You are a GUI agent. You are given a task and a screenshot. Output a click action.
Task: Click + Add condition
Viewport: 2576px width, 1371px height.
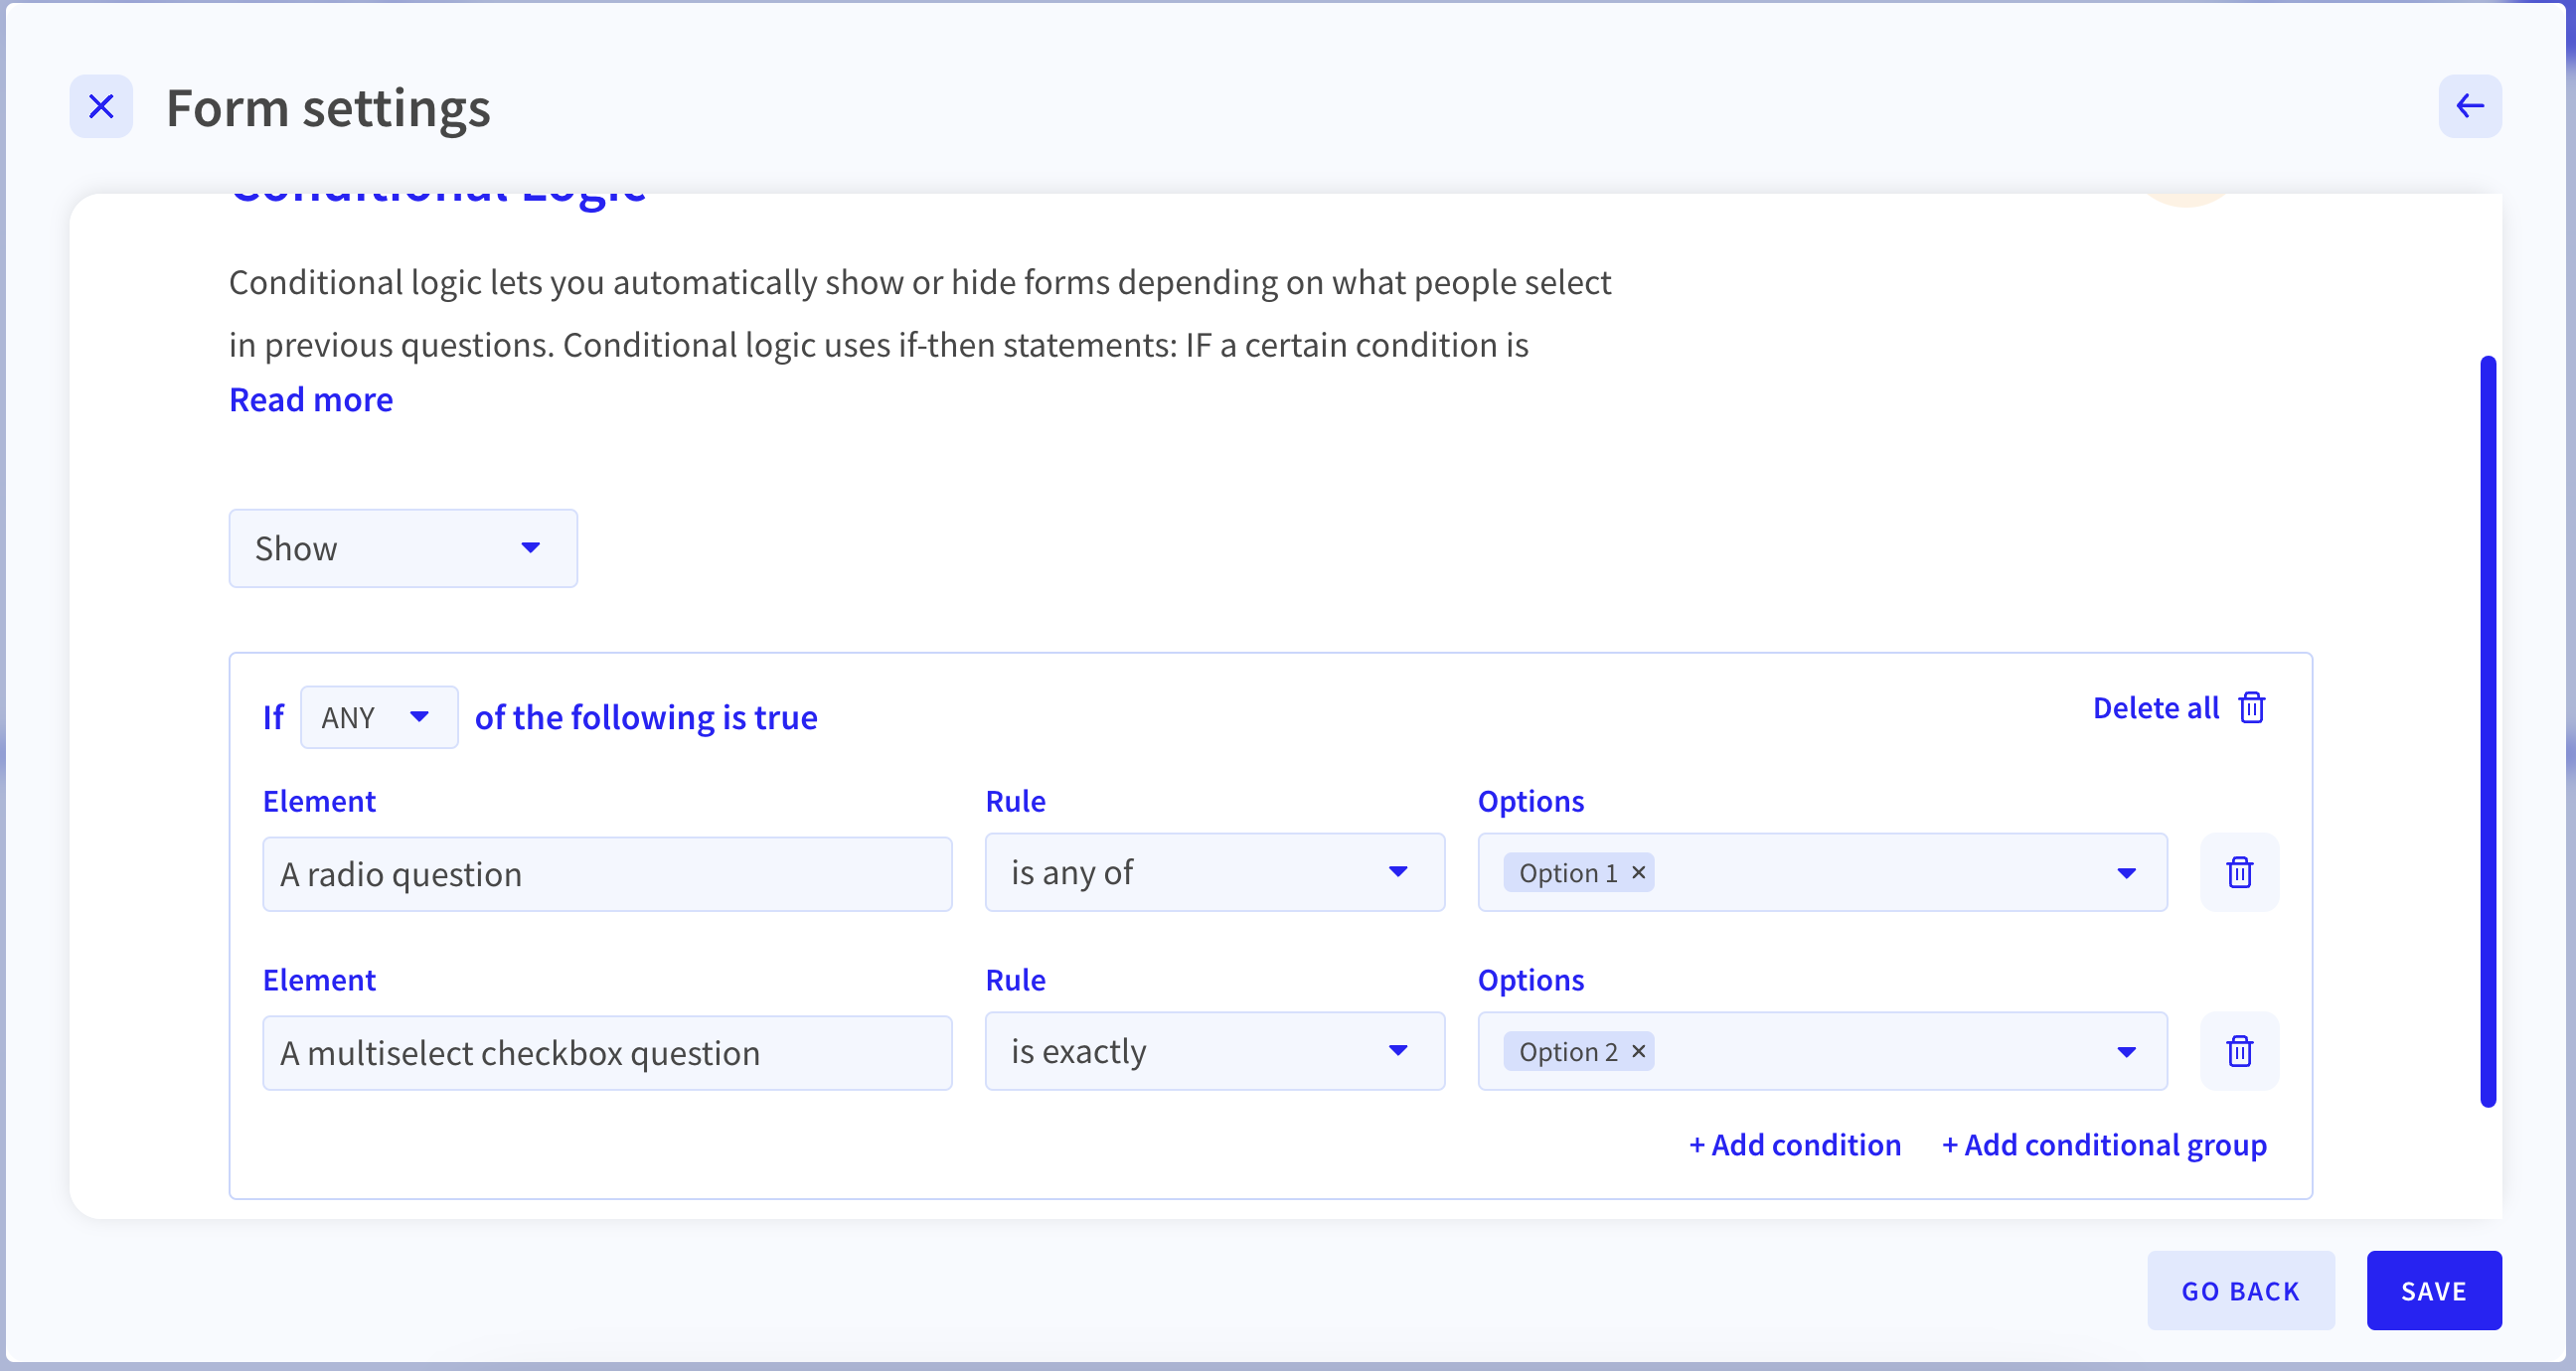1795,1145
